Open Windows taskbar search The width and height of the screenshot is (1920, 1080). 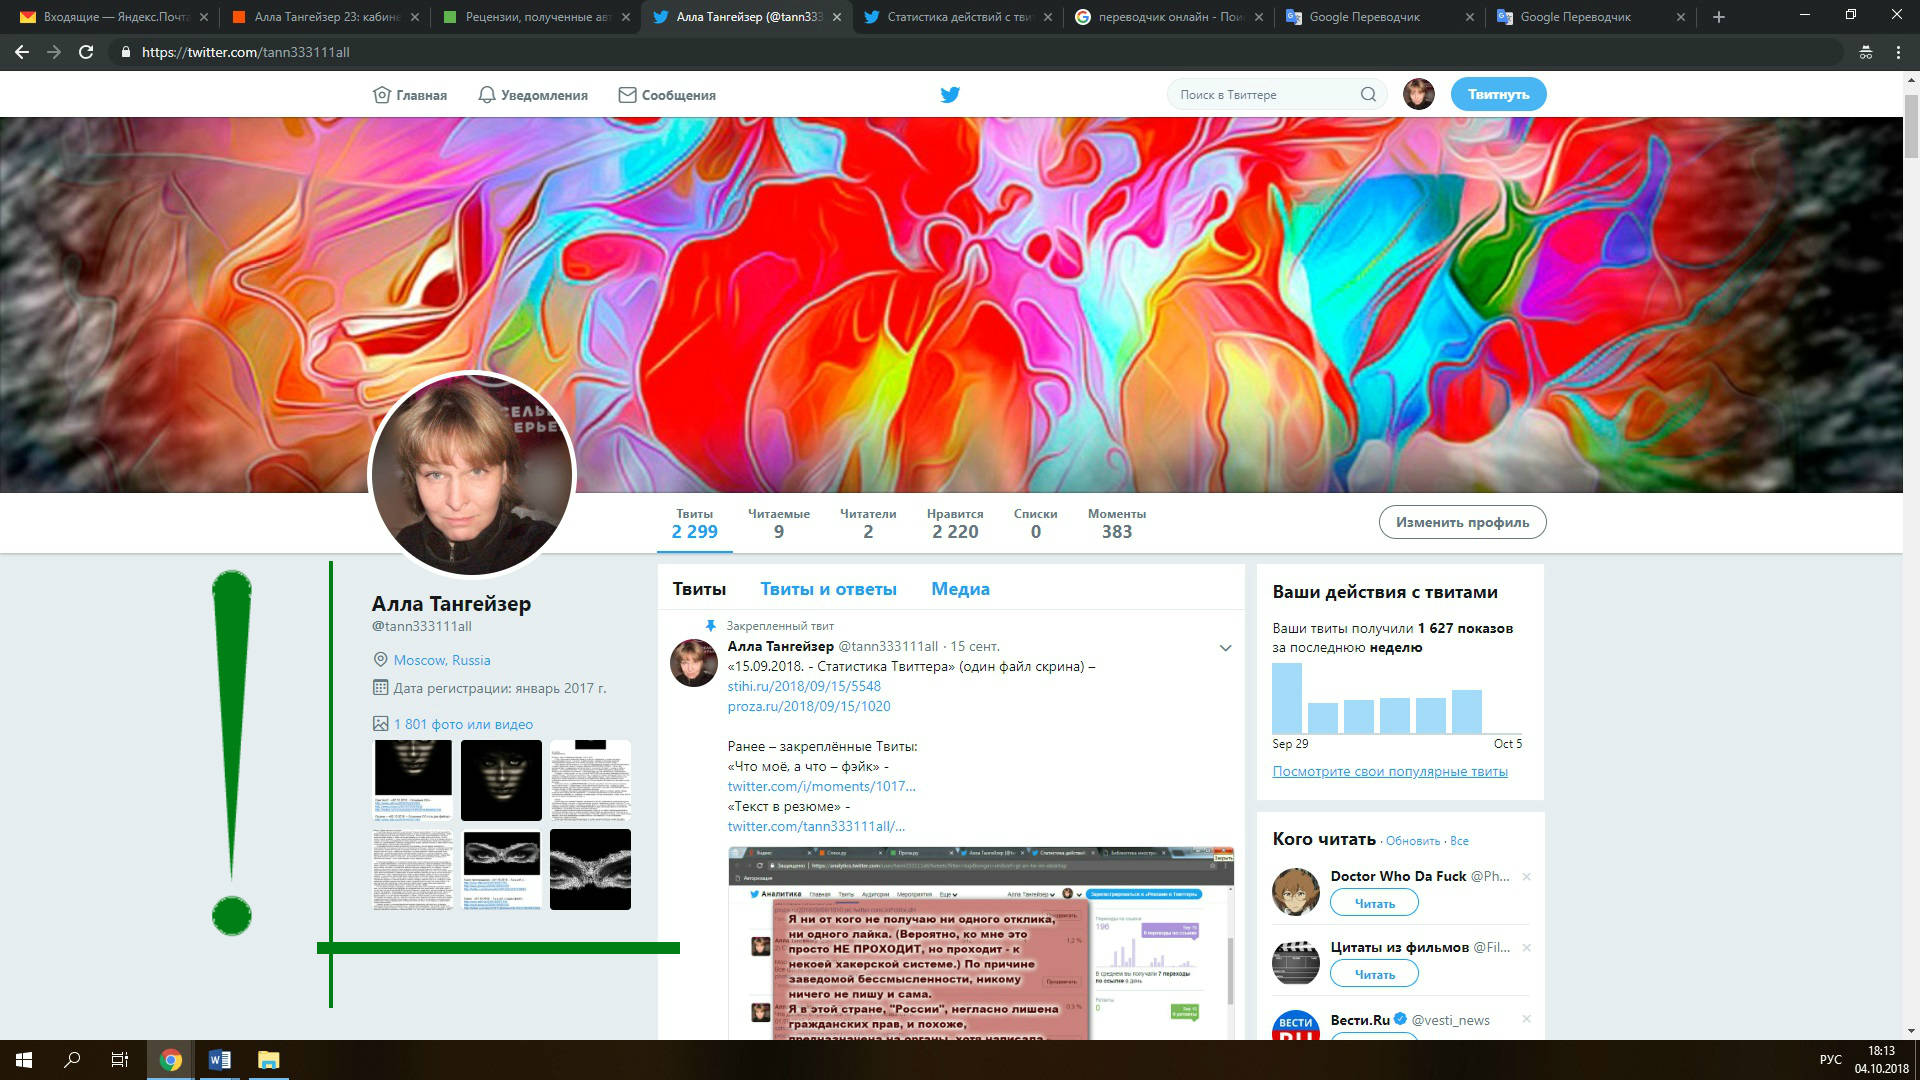pyautogui.click(x=72, y=1060)
